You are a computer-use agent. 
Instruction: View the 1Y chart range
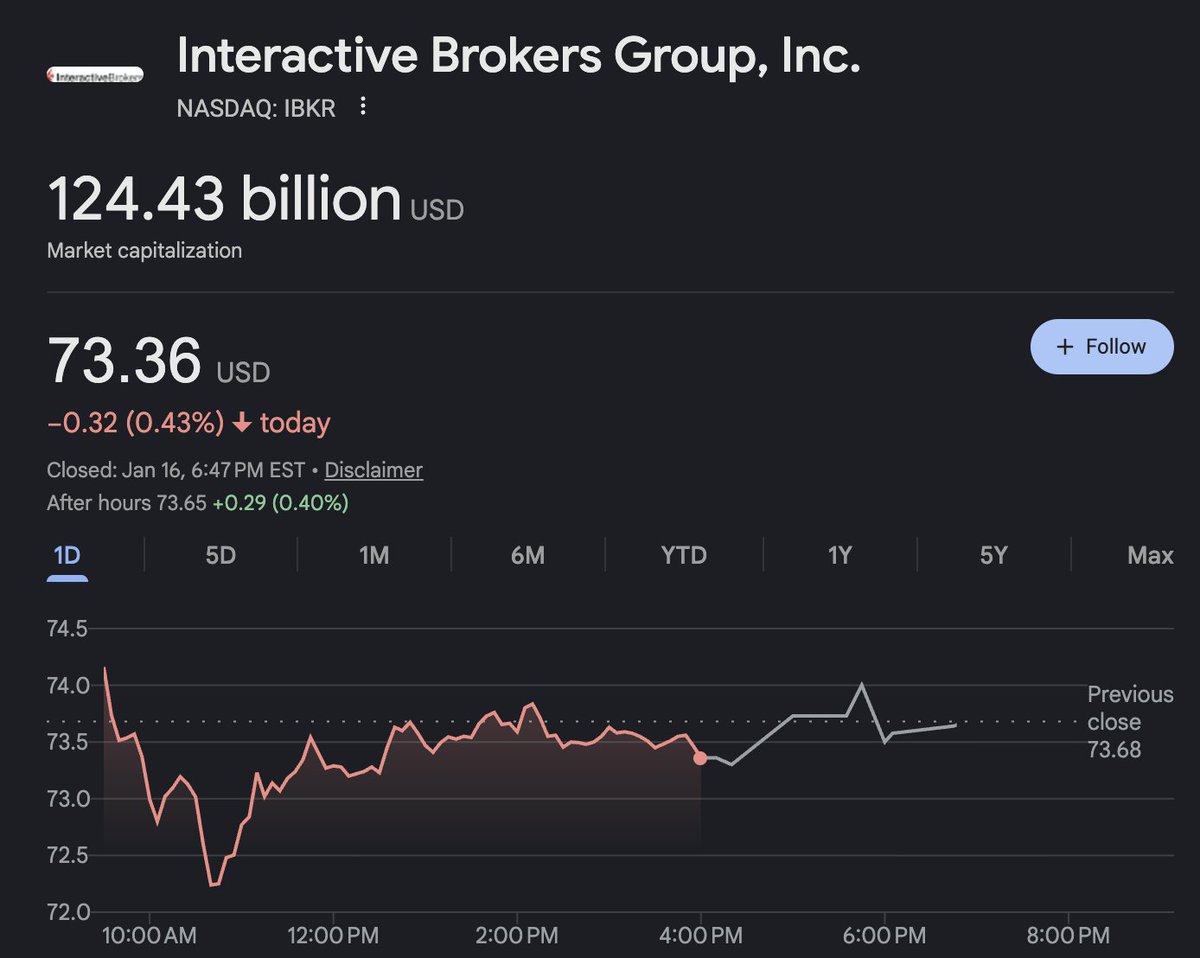click(840, 555)
